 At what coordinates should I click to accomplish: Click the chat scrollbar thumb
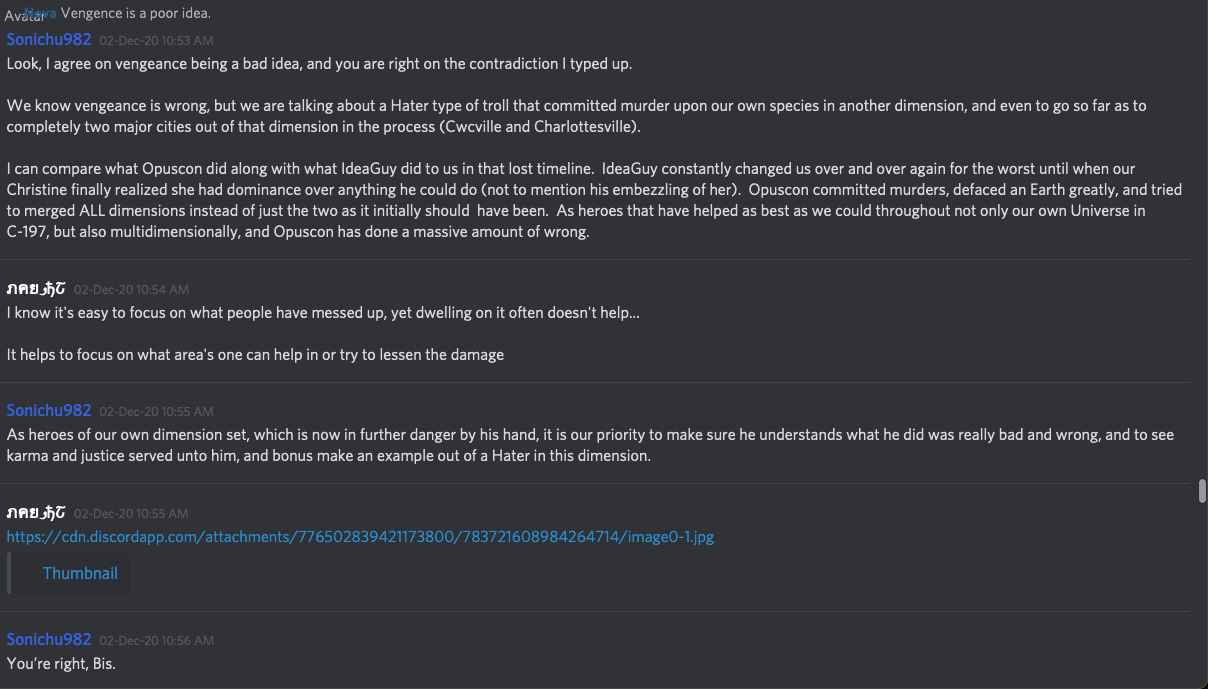(x=1201, y=490)
